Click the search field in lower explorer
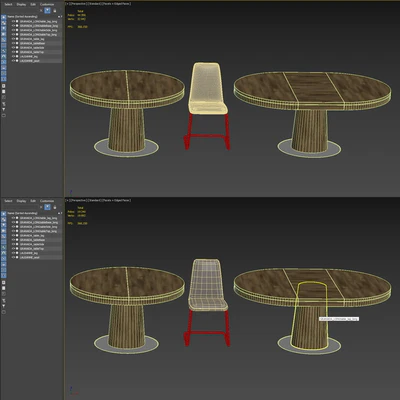400x400 pixels. pyautogui.click(x=22, y=207)
